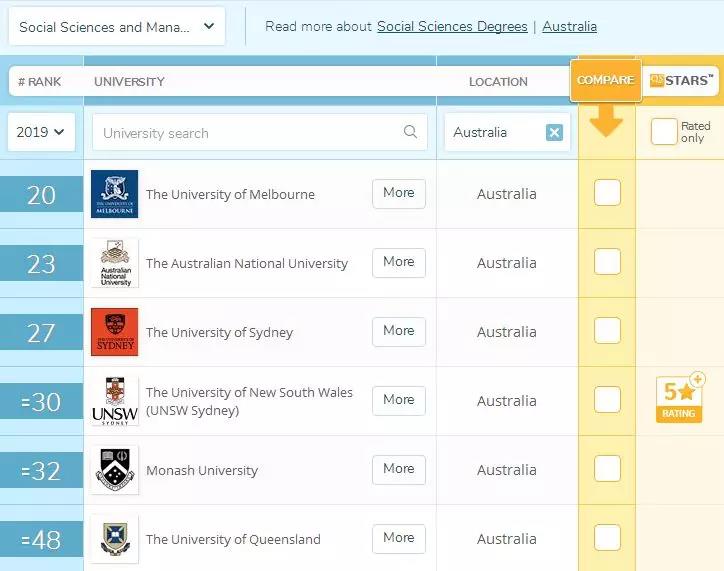724x571 pixels.
Task: Click rank 20 cell
Action: [x=42, y=194]
